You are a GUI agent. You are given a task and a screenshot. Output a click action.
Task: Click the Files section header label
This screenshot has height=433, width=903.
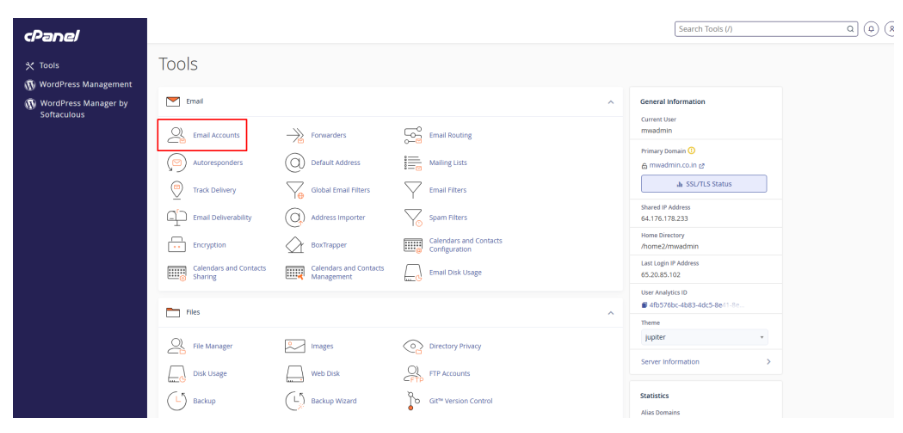click(x=193, y=313)
